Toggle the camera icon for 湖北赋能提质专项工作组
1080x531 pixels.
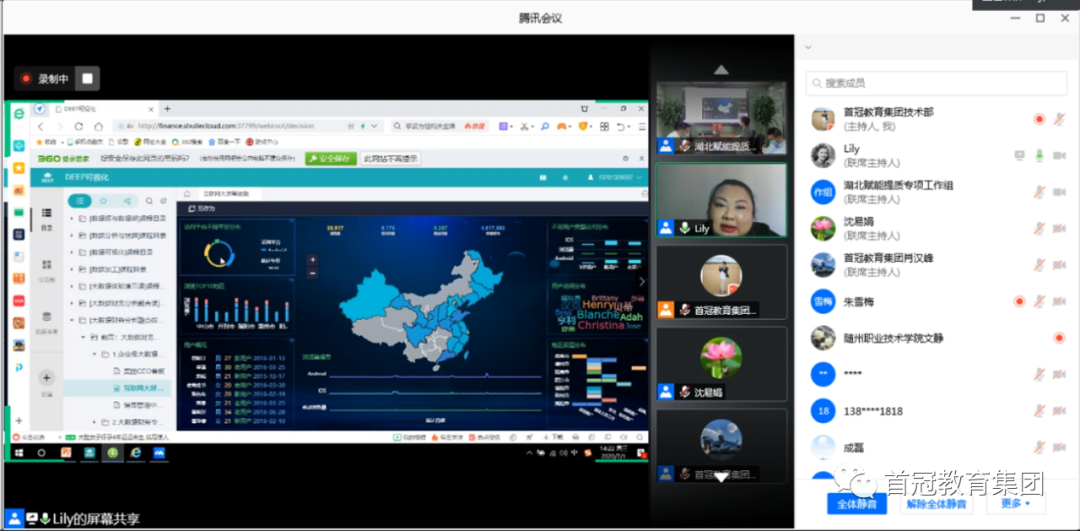pos(1059,192)
